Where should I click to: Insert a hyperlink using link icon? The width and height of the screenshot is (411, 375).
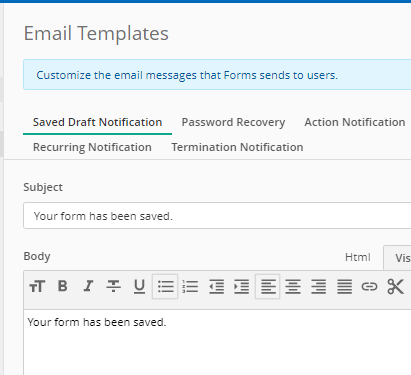[369, 286]
